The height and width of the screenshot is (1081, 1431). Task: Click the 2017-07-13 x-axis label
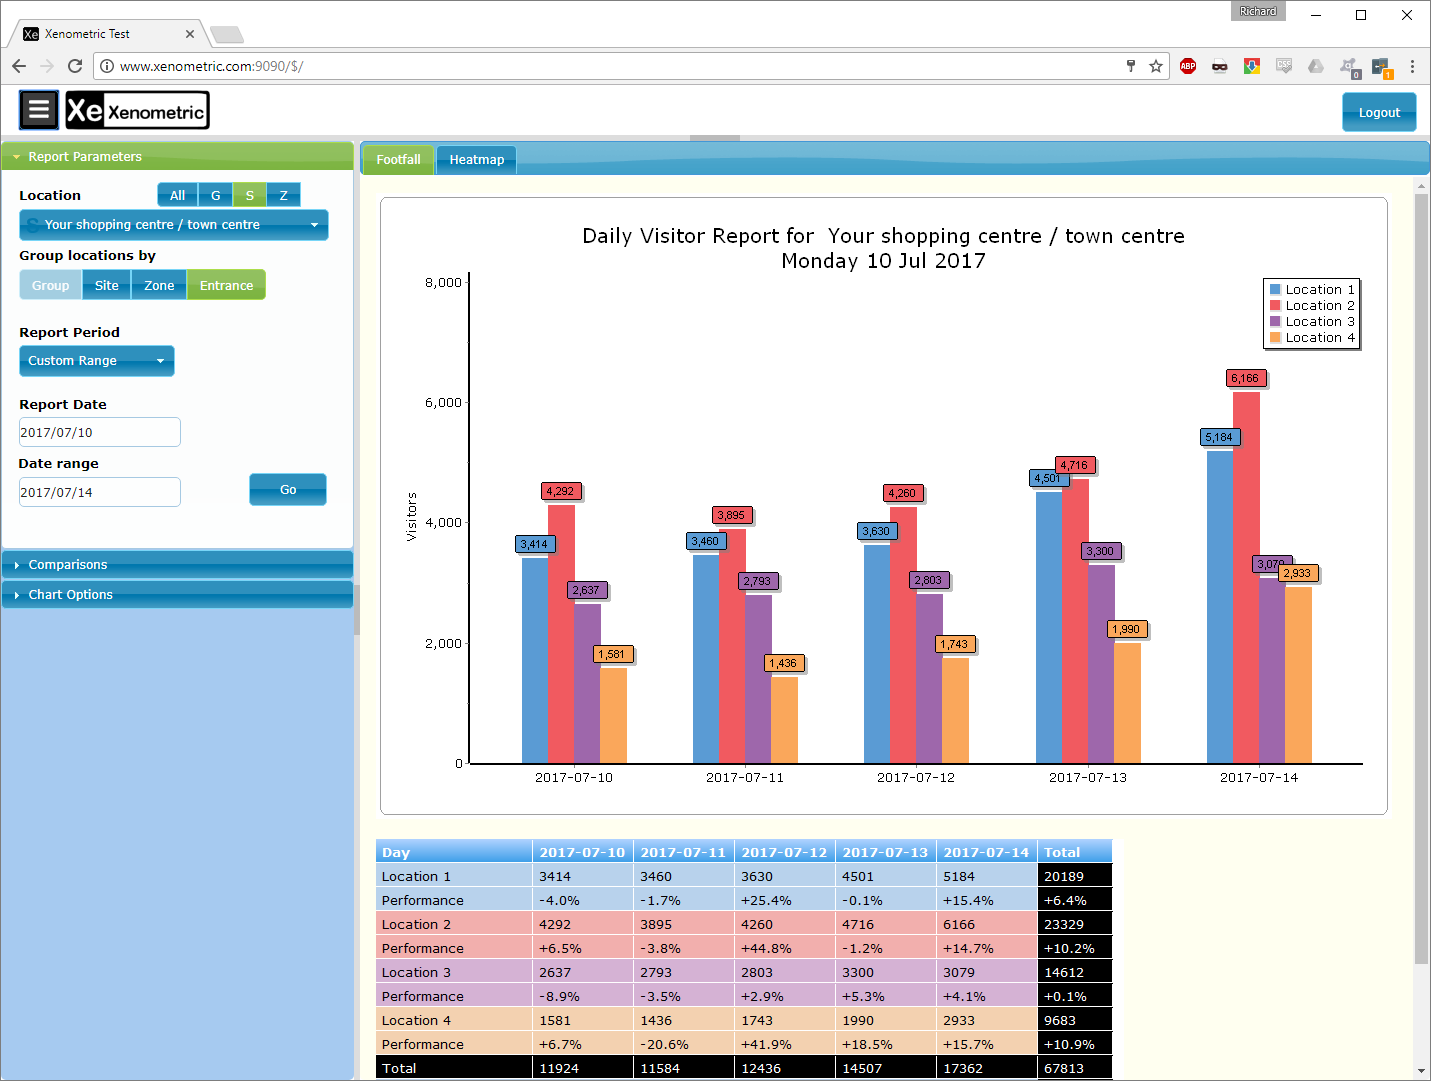click(1088, 777)
